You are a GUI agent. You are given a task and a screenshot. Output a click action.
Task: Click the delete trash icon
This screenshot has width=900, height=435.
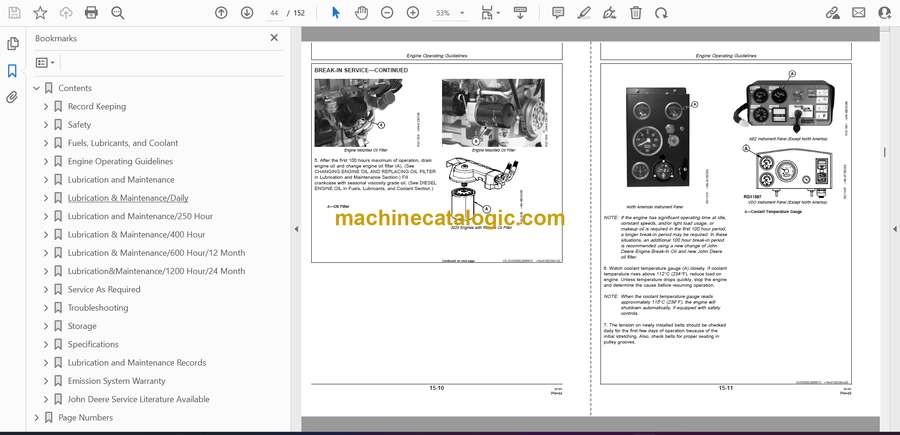636,13
